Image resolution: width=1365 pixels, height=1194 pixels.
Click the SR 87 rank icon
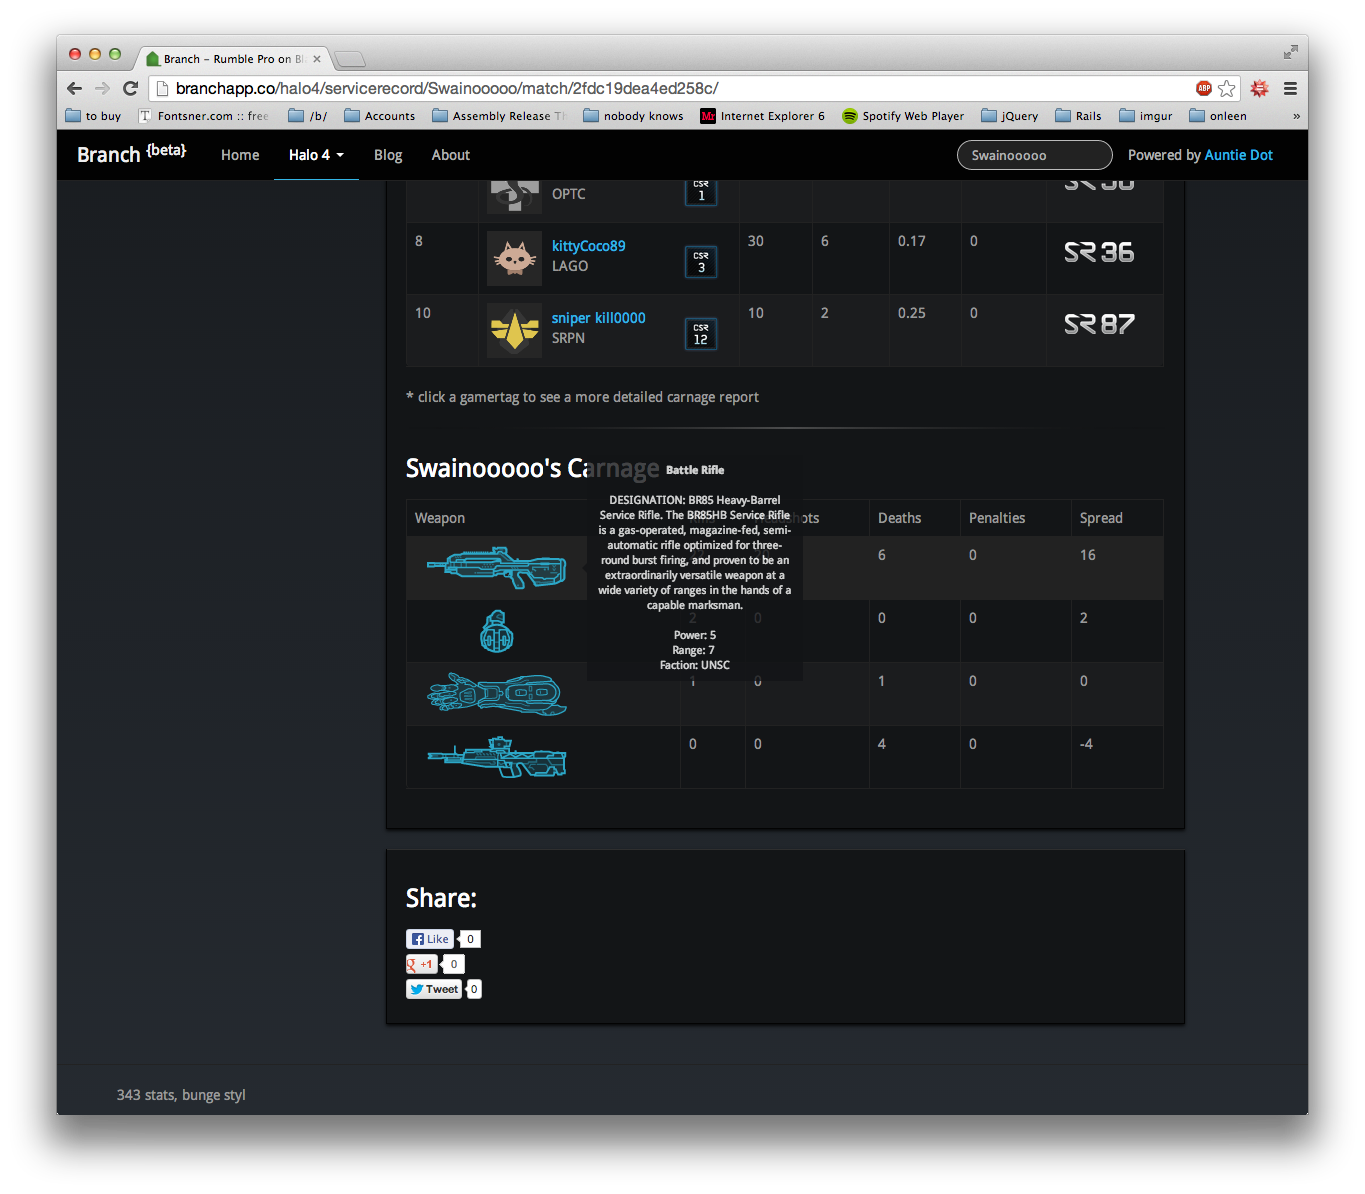click(x=1099, y=324)
